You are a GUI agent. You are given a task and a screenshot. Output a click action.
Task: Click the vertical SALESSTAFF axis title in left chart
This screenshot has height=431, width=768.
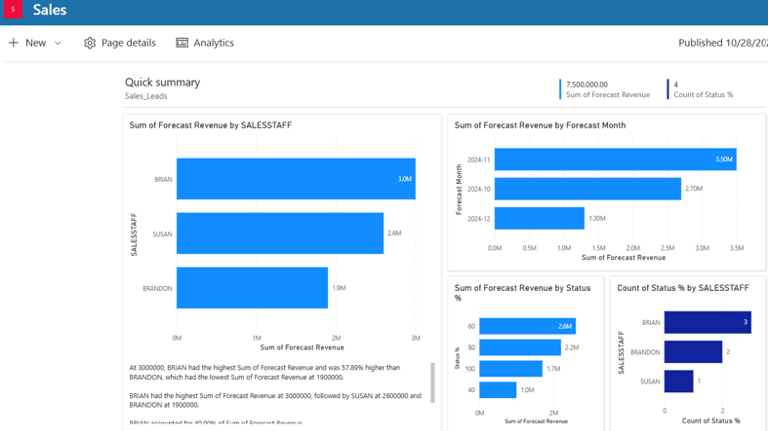click(134, 235)
